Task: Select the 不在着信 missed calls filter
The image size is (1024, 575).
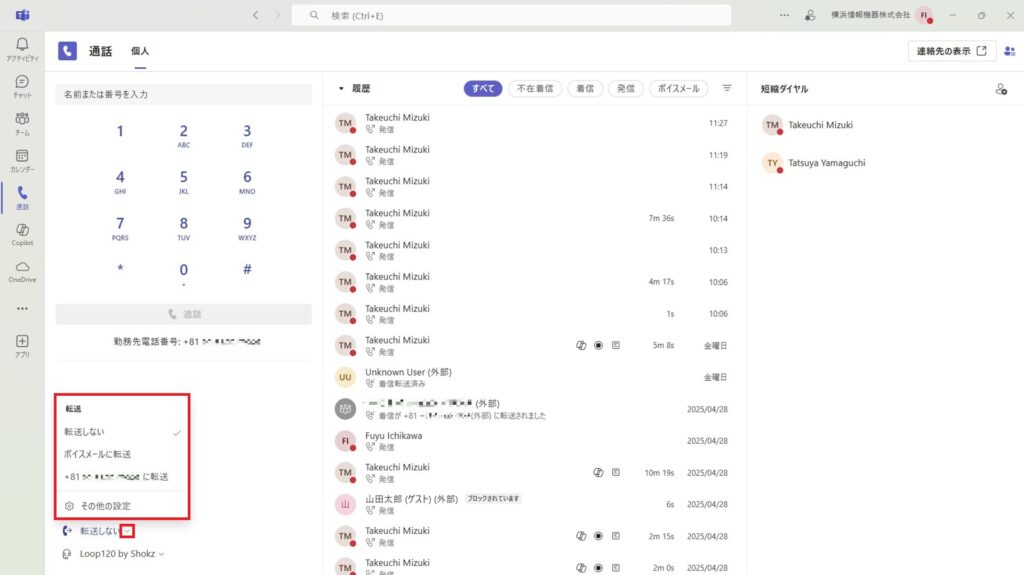Action: tap(535, 88)
